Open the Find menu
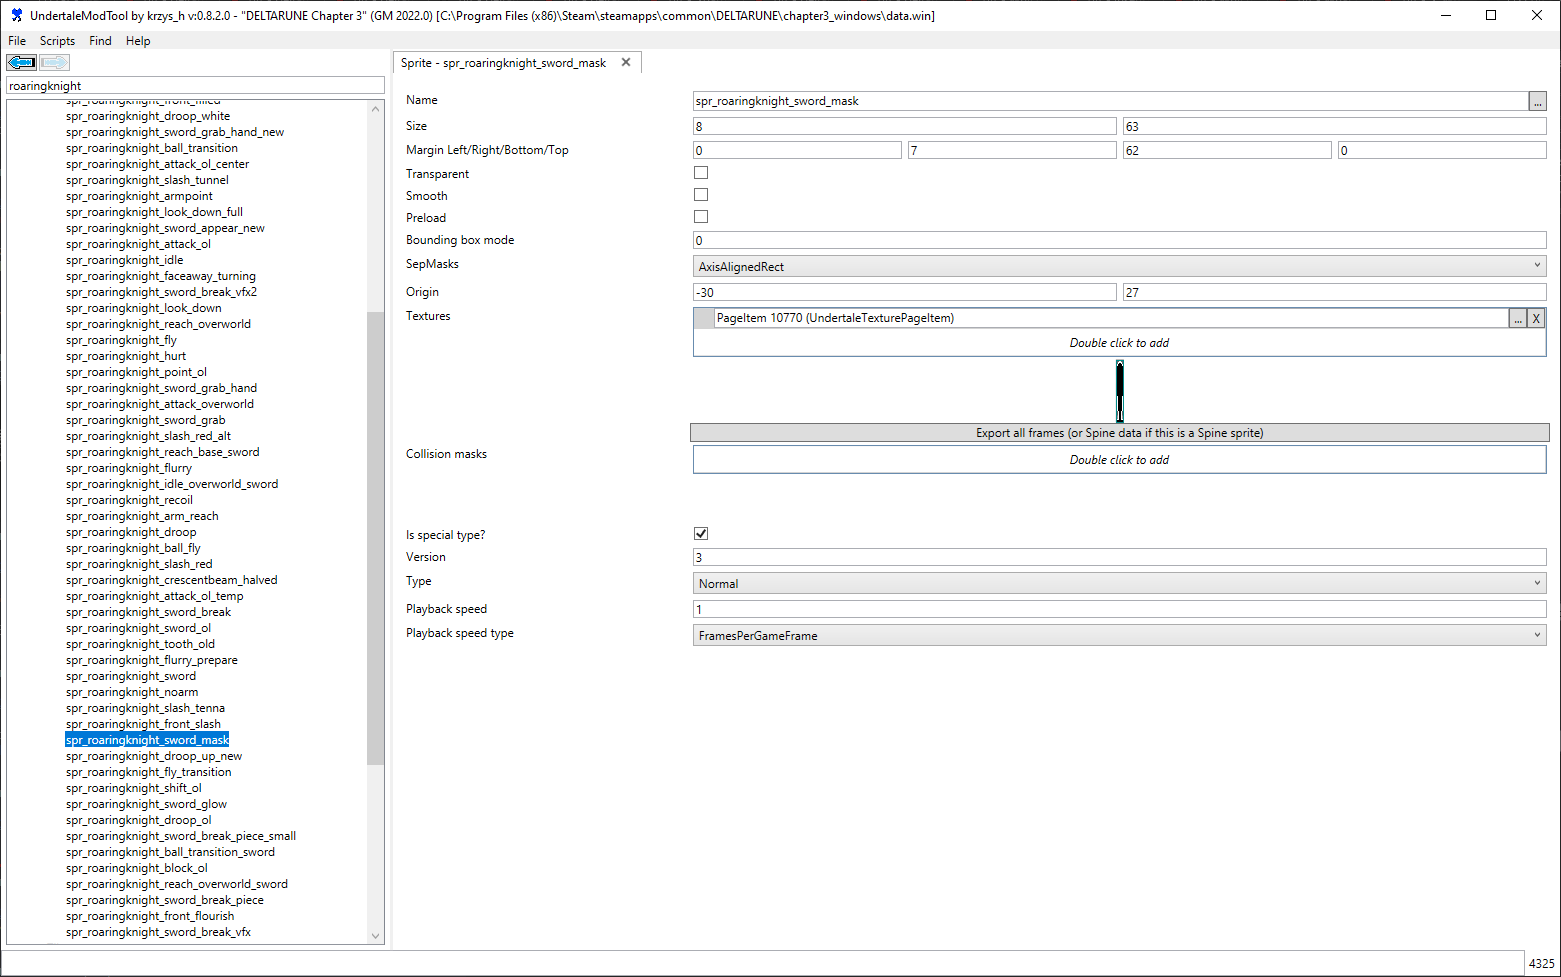The height and width of the screenshot is (977, 1561). click(x=100, y=41)
